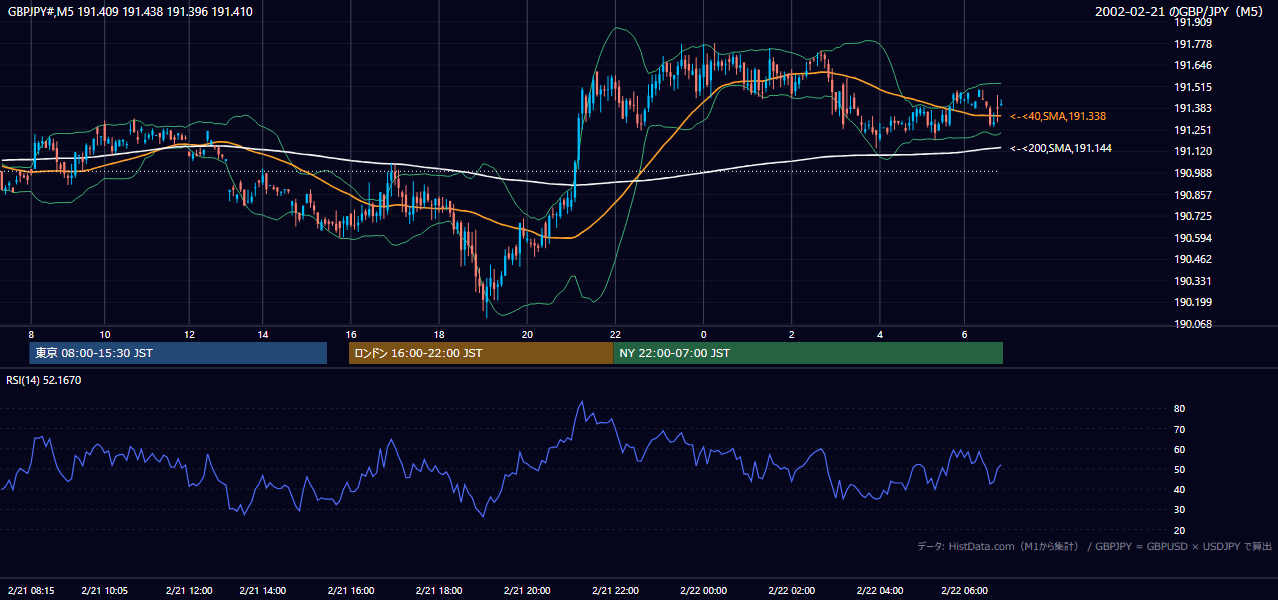Click price axis value 190.331
This screenshot has width=1278, height=600.
pyautogui.click(x=1193, y=281)
